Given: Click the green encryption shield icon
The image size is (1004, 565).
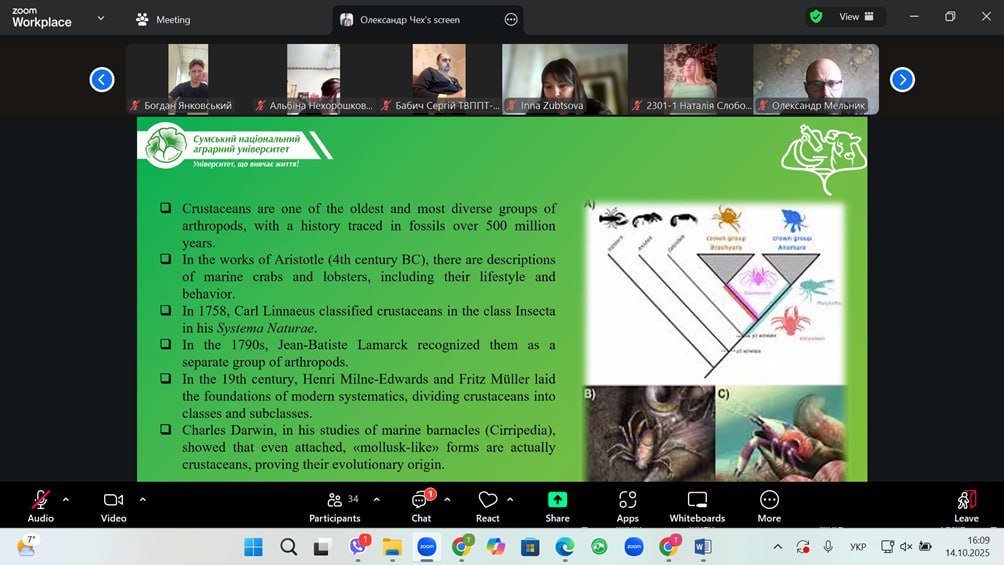Looking at the screenshot, I should (x=817, y=17).
